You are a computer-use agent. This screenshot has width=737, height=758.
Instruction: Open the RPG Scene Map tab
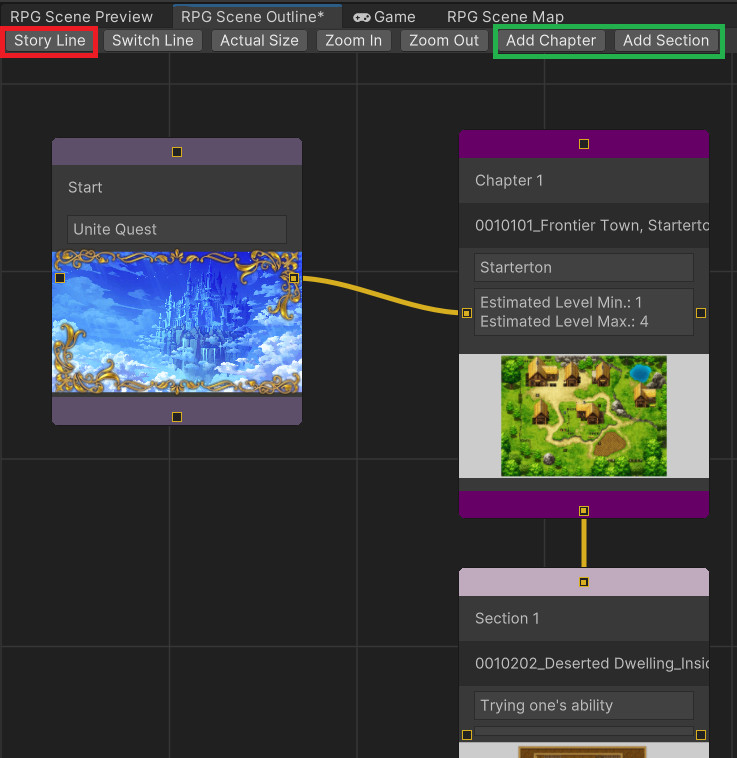505,16
